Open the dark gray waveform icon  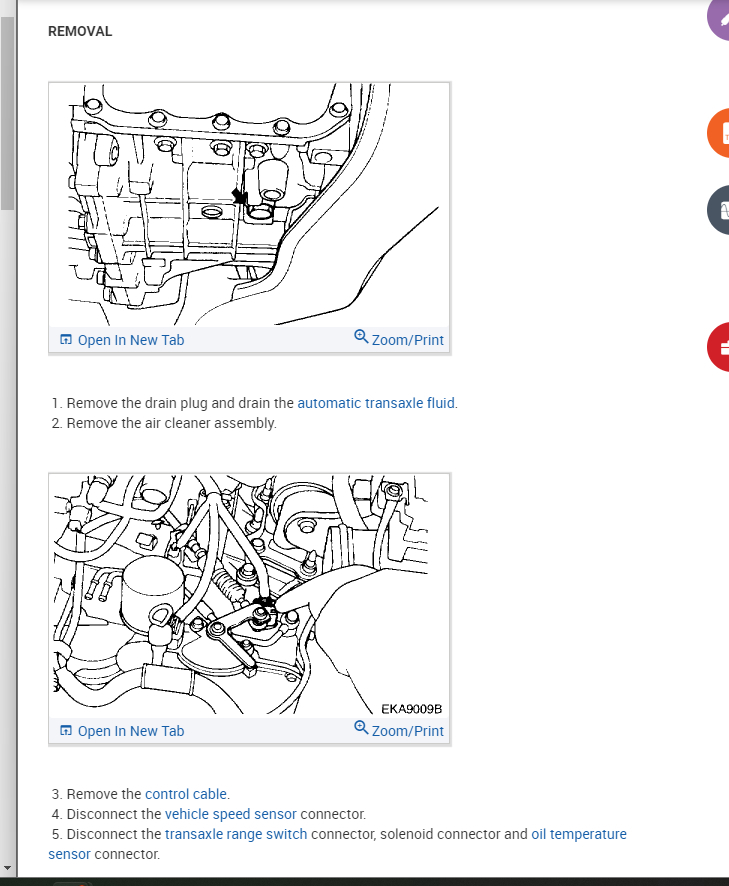click(719, 210)
